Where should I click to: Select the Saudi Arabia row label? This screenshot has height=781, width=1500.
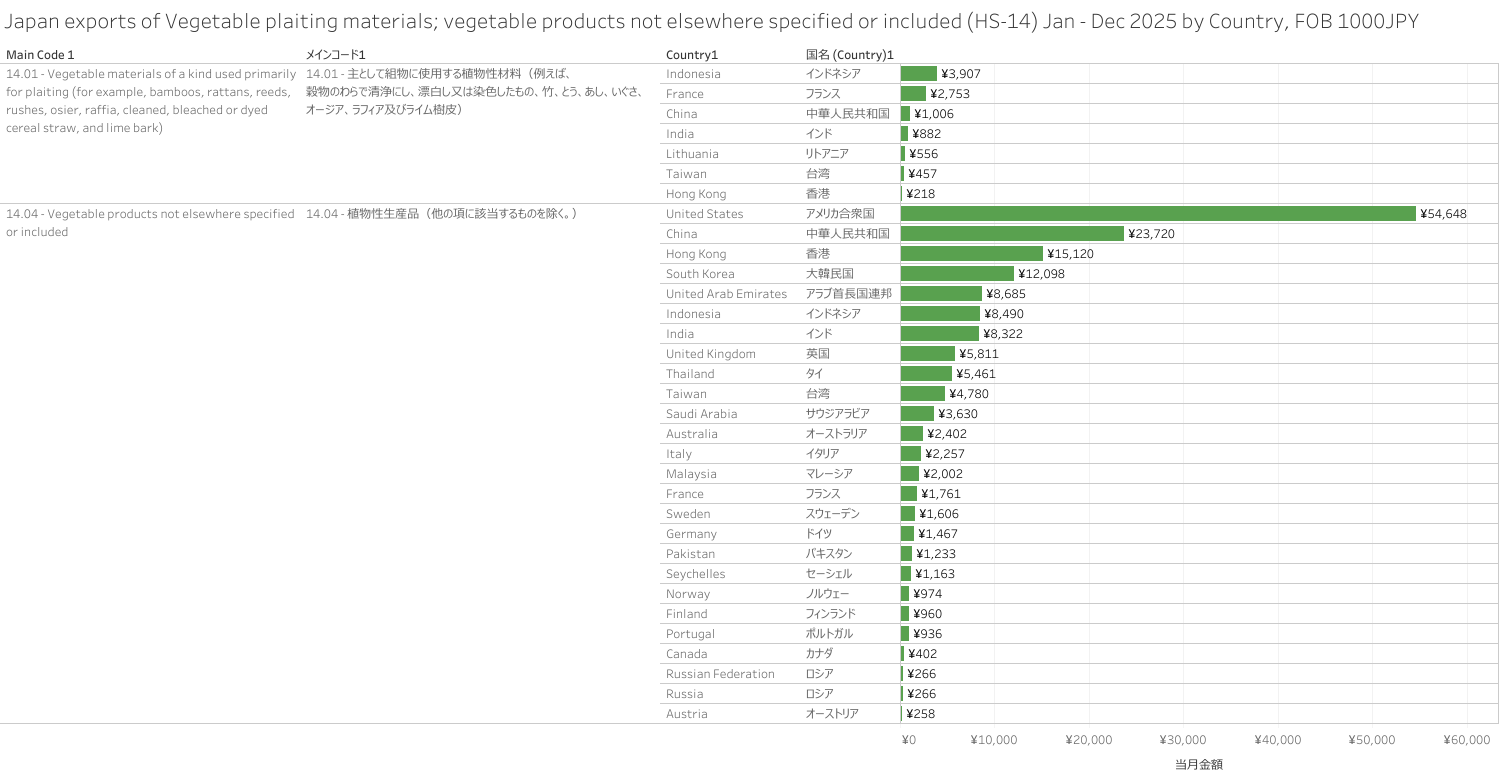tap(701, 414)
